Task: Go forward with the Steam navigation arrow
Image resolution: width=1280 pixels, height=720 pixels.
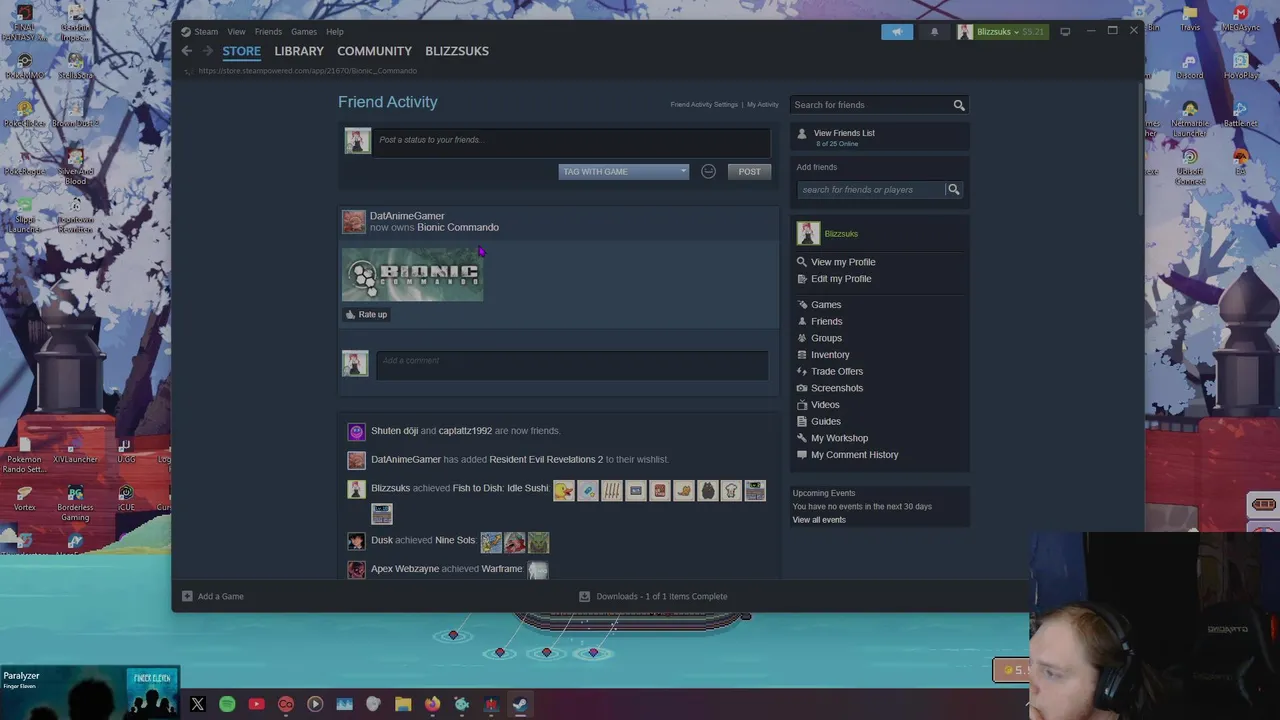Action: (208, 51)
